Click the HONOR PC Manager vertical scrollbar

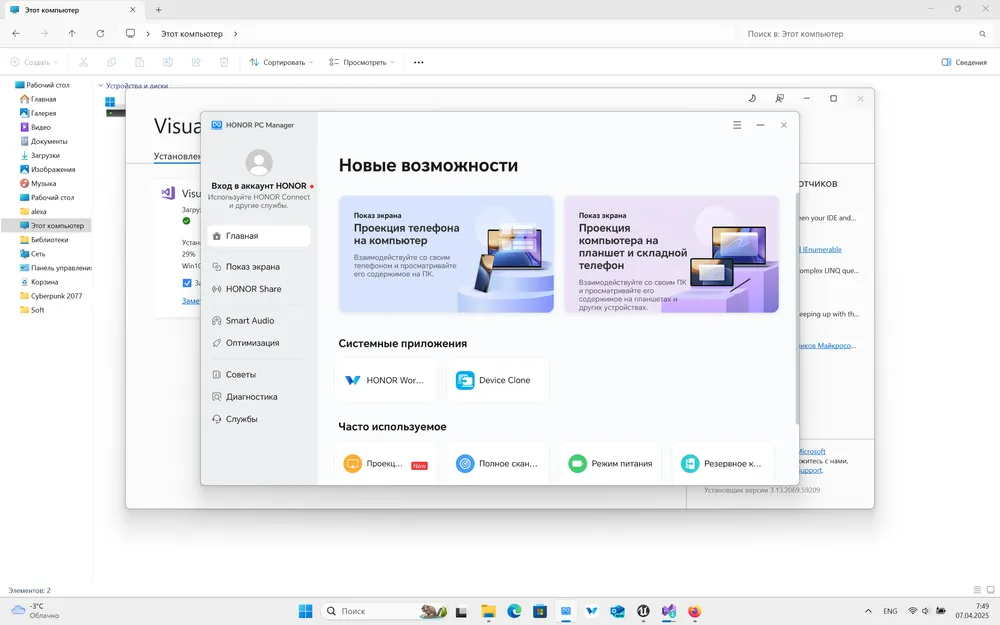(796, 300)
